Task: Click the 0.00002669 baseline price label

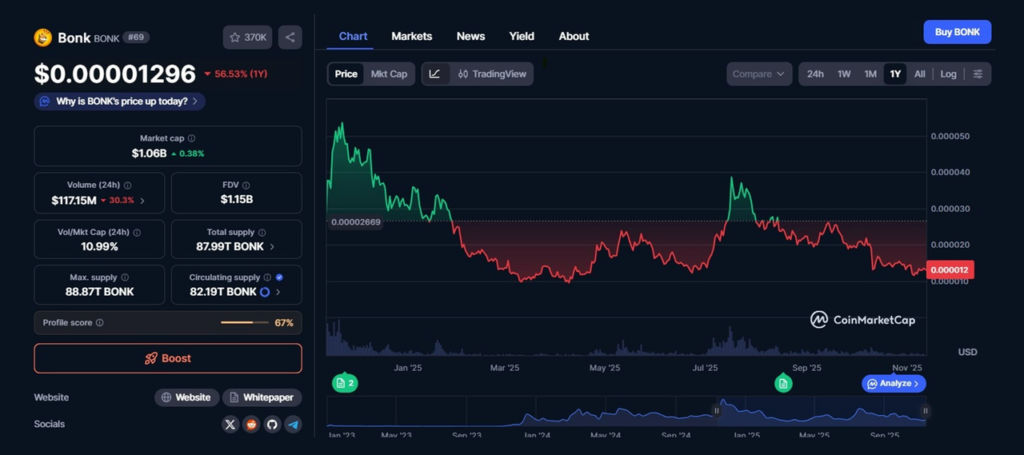Action: pyautogui.click(x=355, y=221)
